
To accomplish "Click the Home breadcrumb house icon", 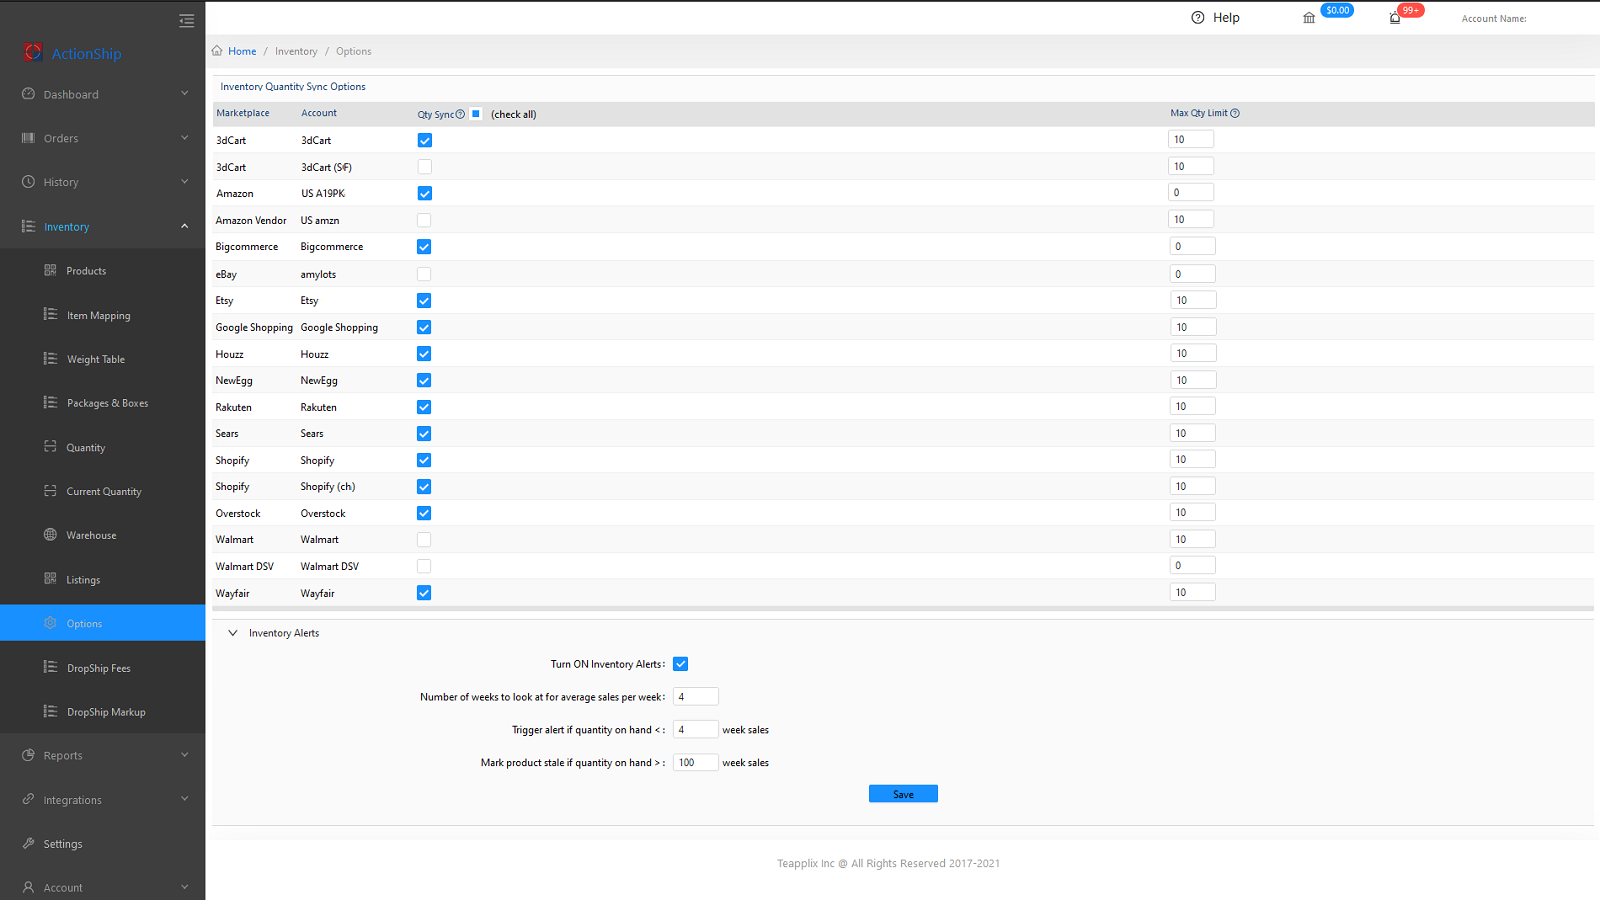I will coord(217,50).
